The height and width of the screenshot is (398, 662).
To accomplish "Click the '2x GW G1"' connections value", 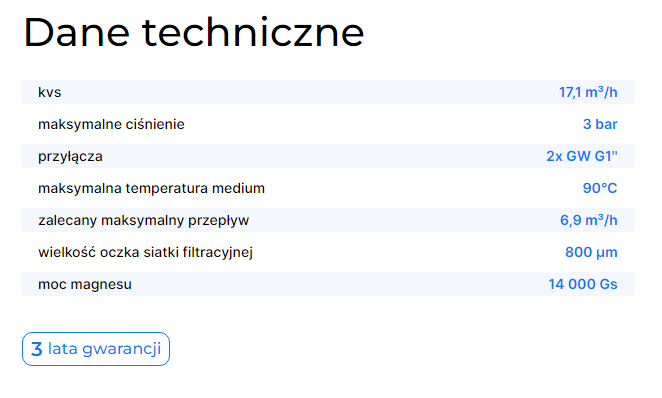I will (x=582, y=156).
